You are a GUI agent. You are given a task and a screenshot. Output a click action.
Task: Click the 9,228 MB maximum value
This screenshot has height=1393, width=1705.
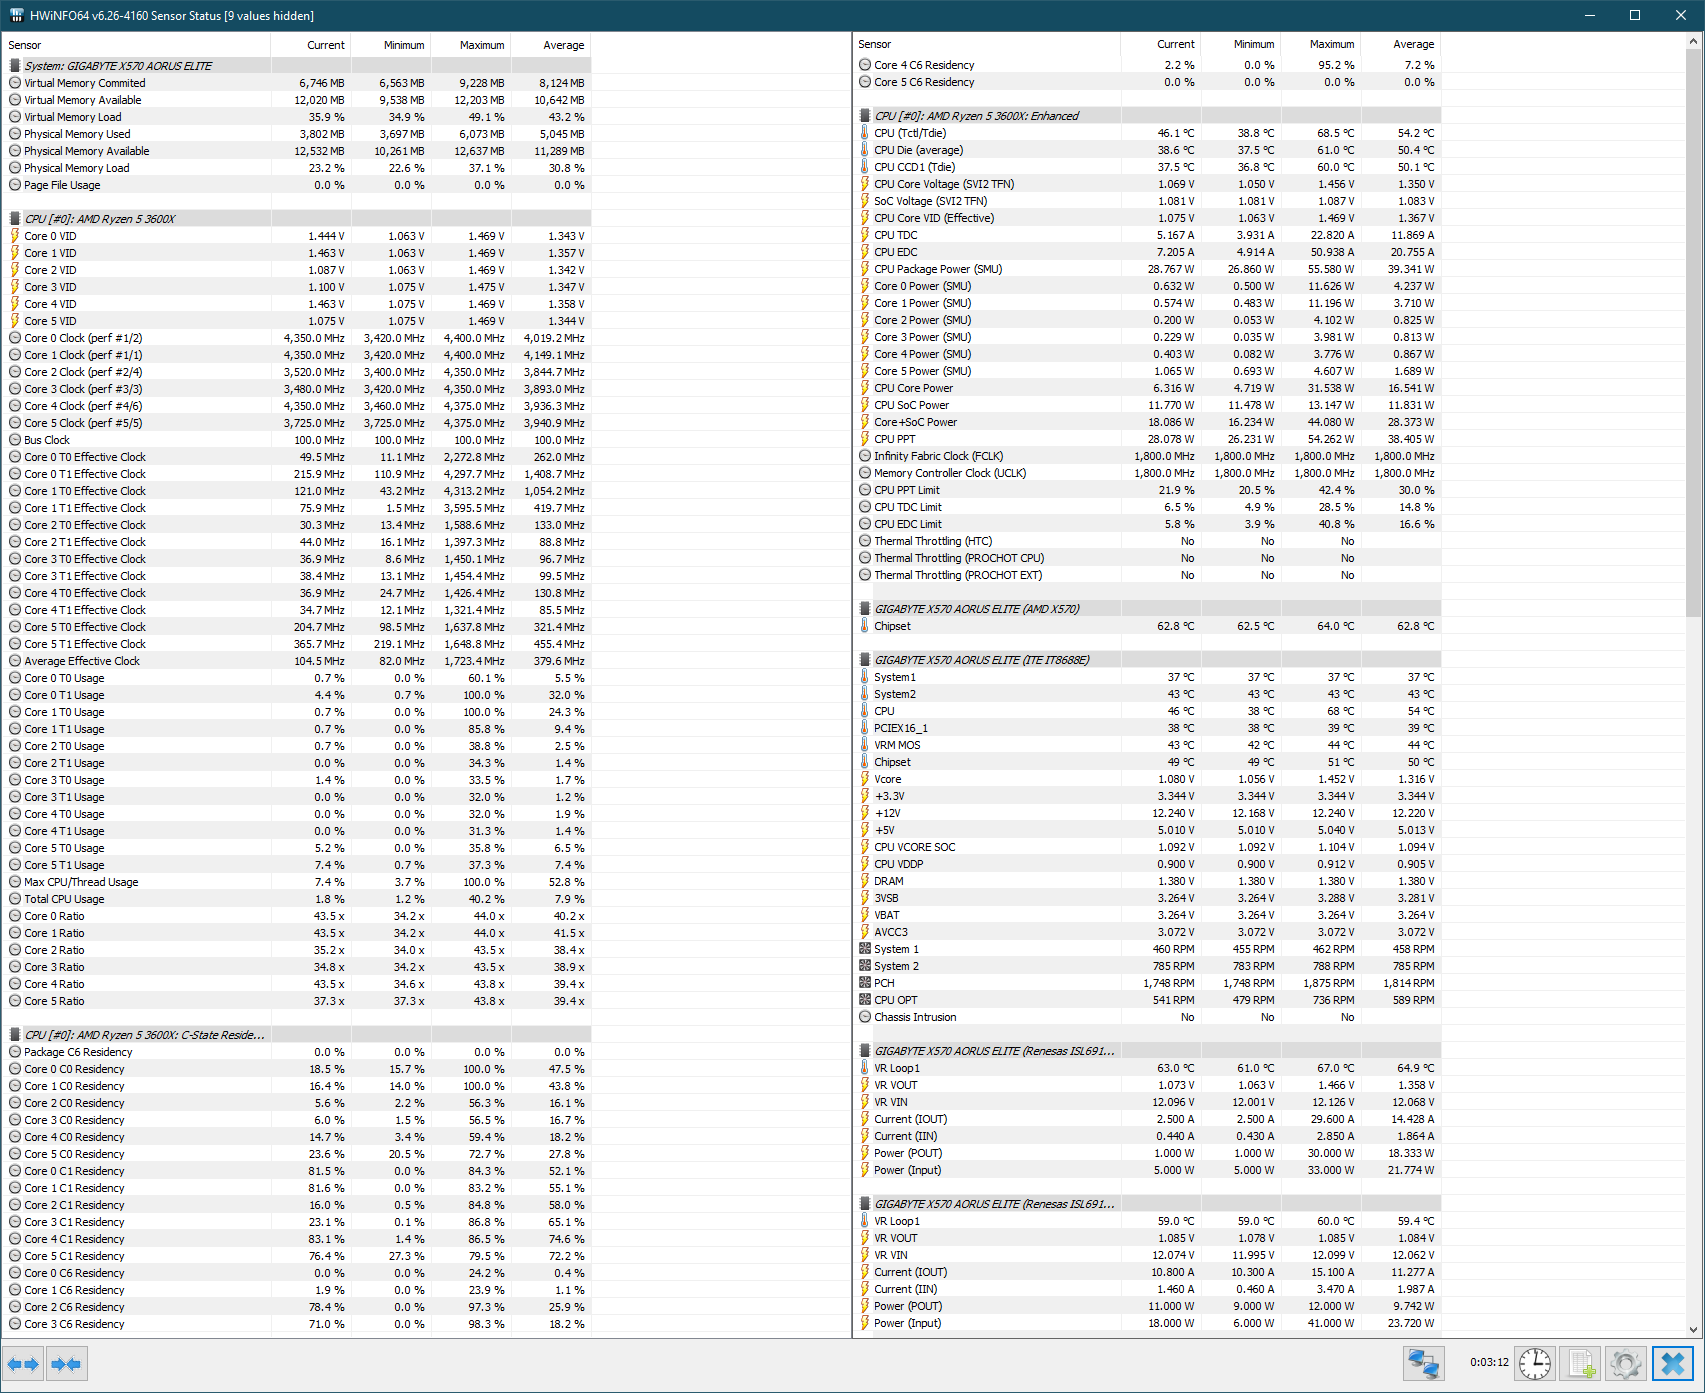tap(482, 83)
